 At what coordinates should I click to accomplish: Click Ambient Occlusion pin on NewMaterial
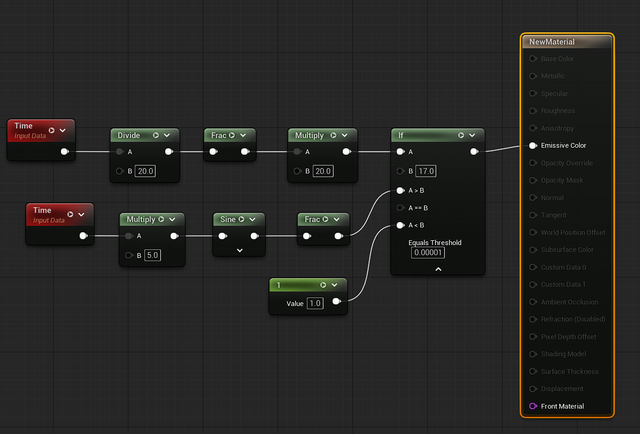click(x=533, y=302)
